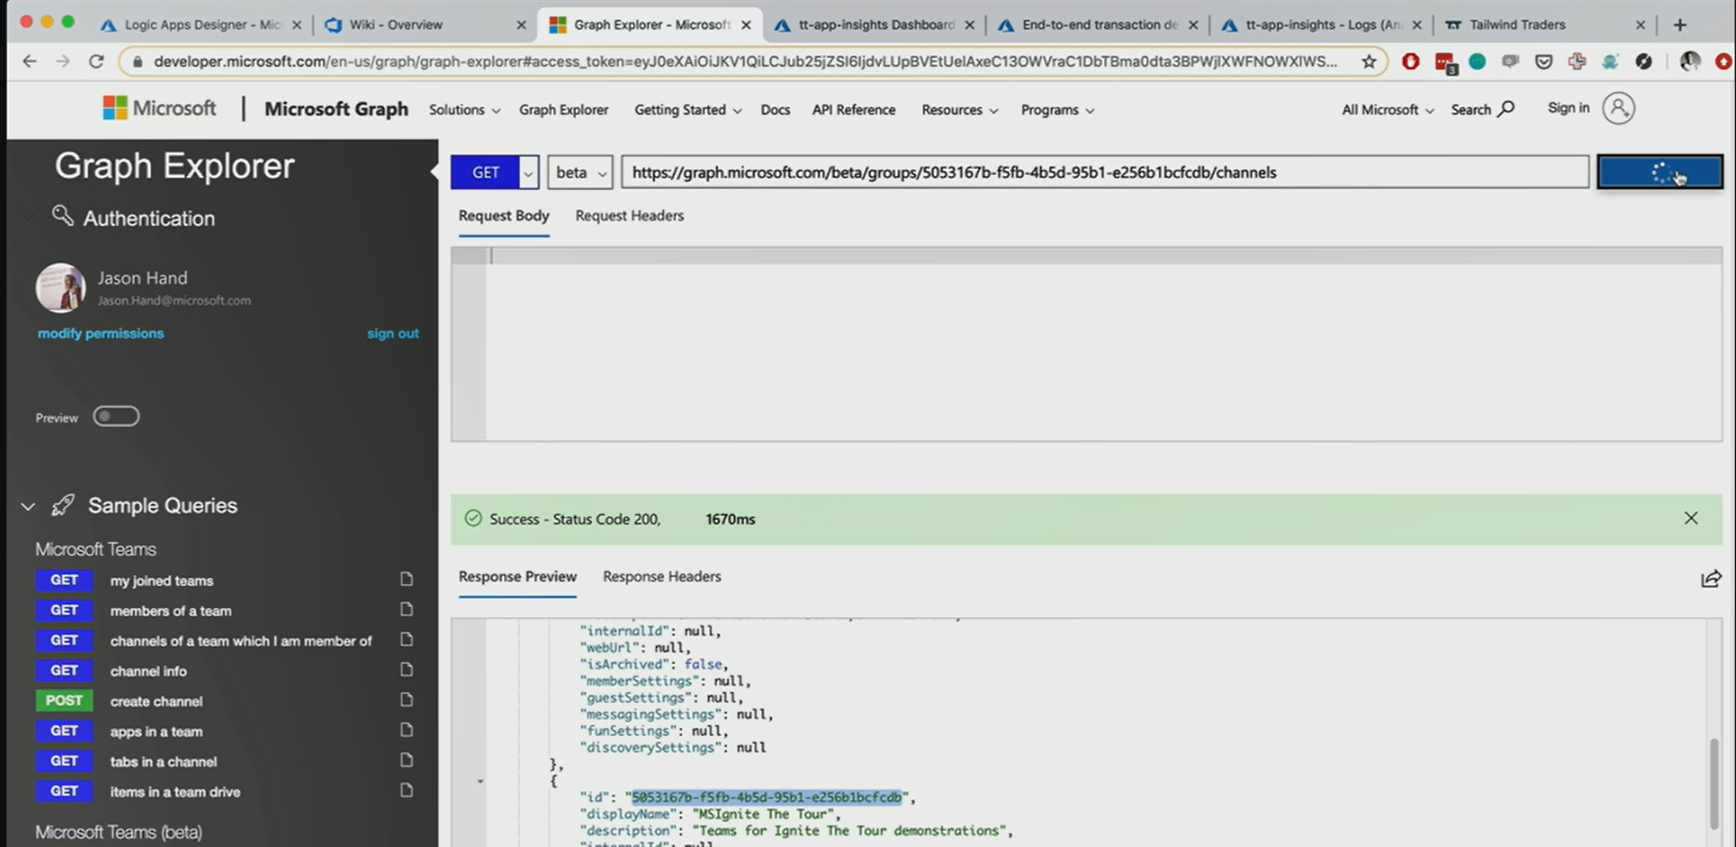Collapse the Graph Explorer sidebar arrow

[434, 171]
